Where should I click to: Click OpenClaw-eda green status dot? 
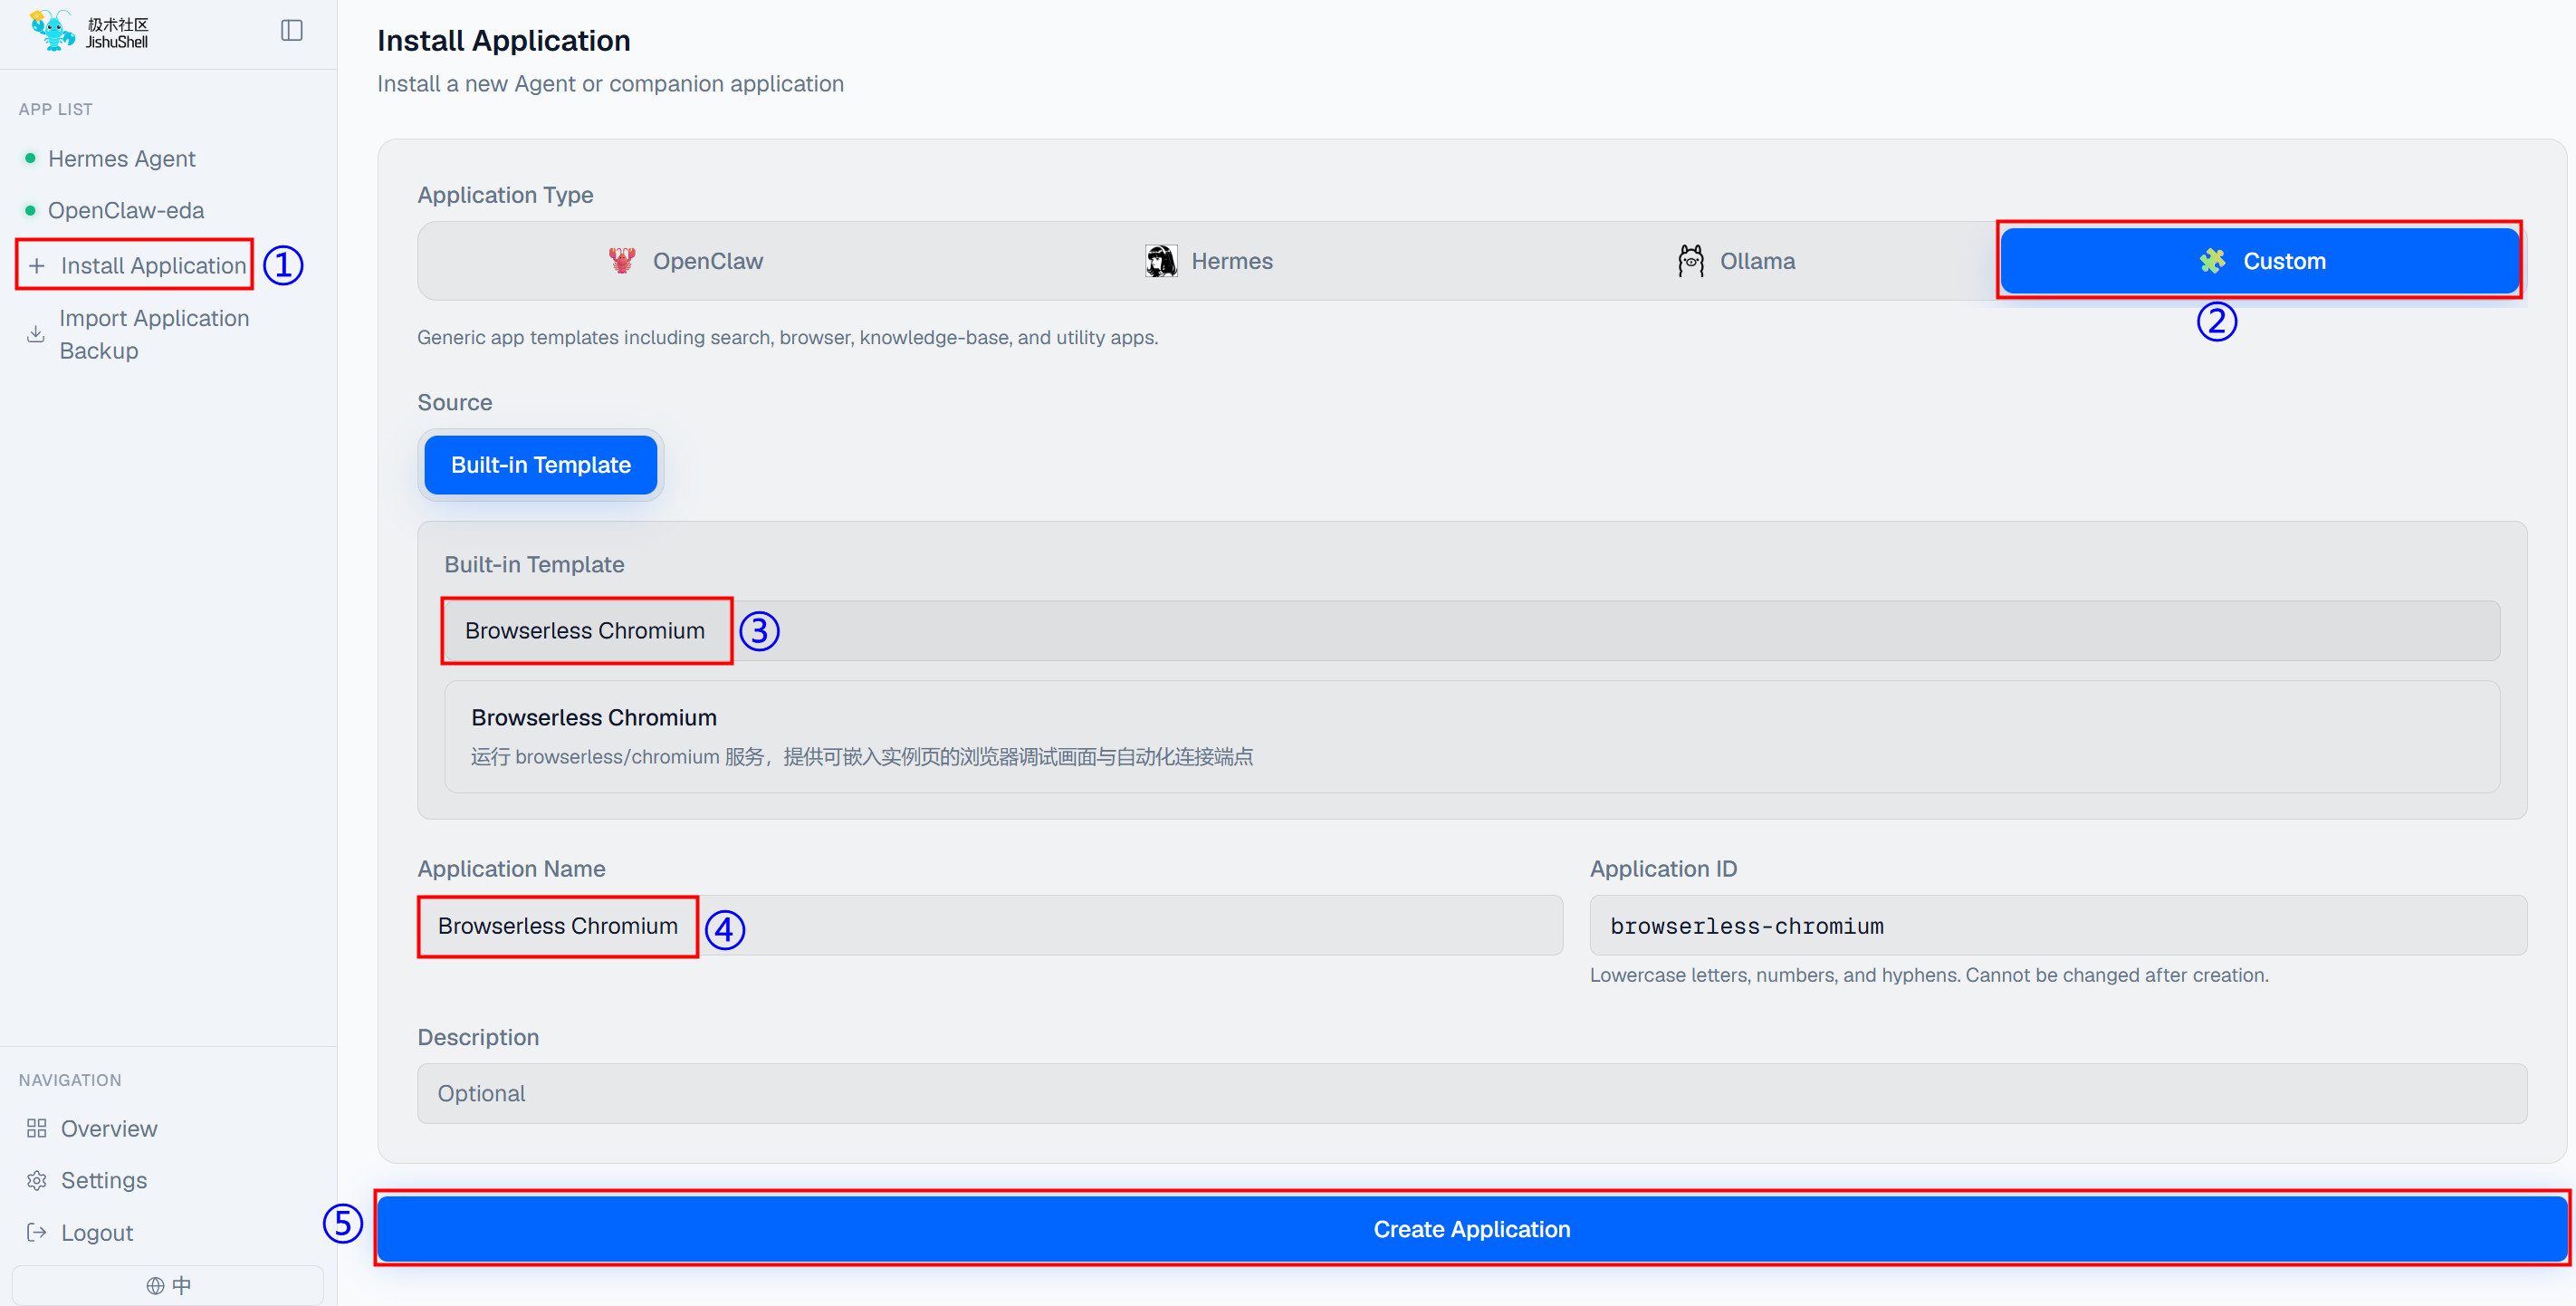[x=30, y=210]
